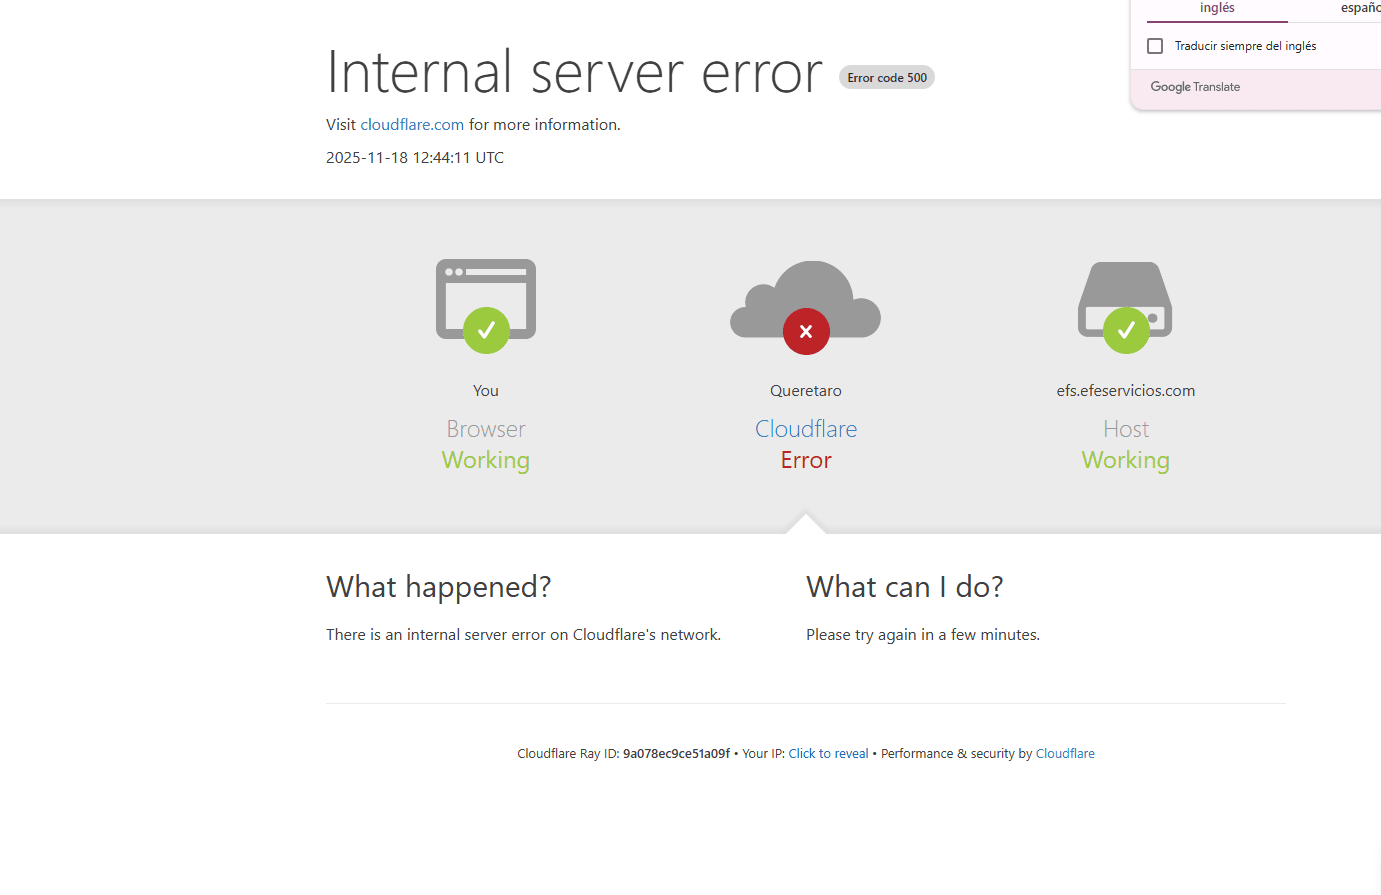Viewport: 1381px width, 895px height.
Task: Click the green checkmark on the browser icon
Action: pyautogui.click(x=486, y=330)
